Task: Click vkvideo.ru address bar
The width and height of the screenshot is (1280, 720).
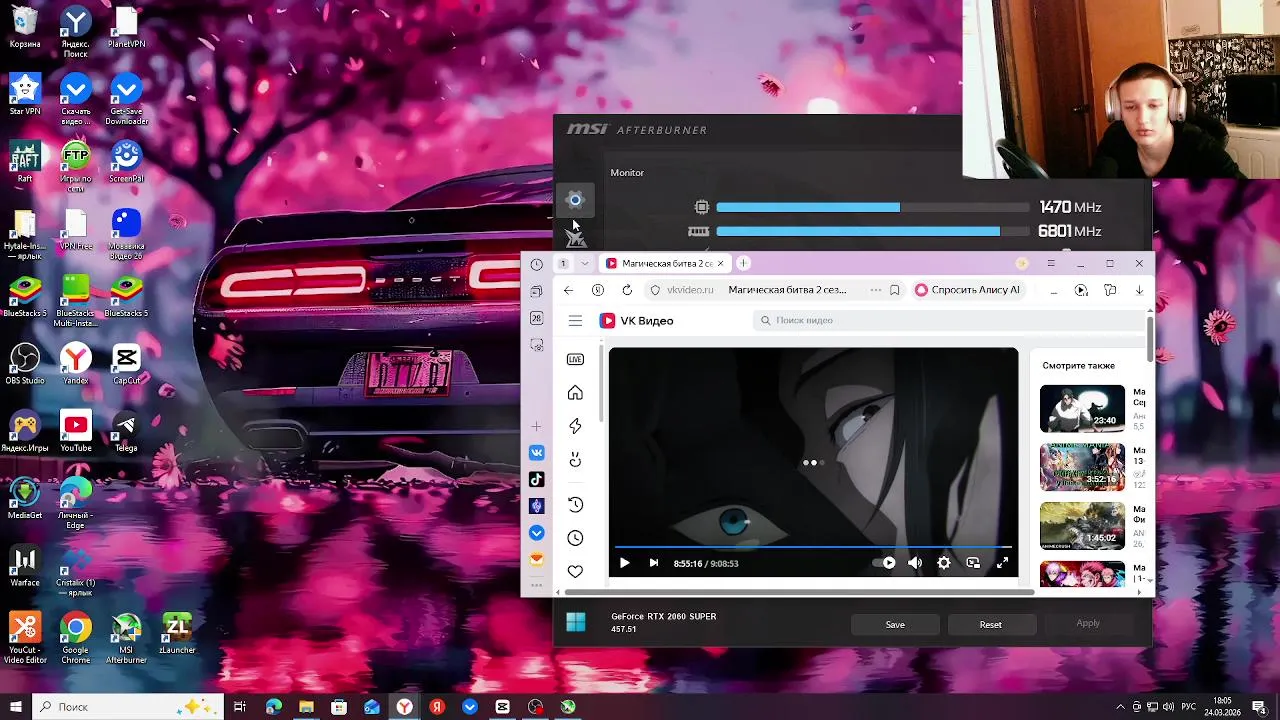Action: tap(690, 290)
